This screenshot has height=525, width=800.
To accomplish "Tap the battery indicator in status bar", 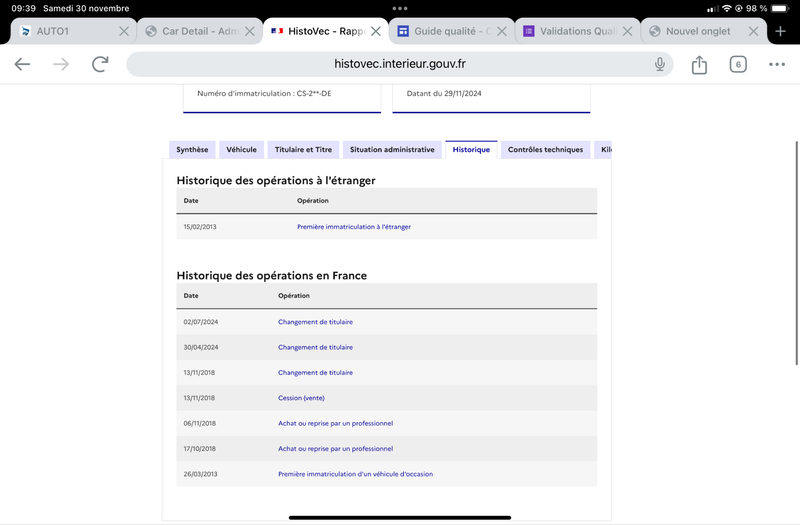I will tap(780, 8).
